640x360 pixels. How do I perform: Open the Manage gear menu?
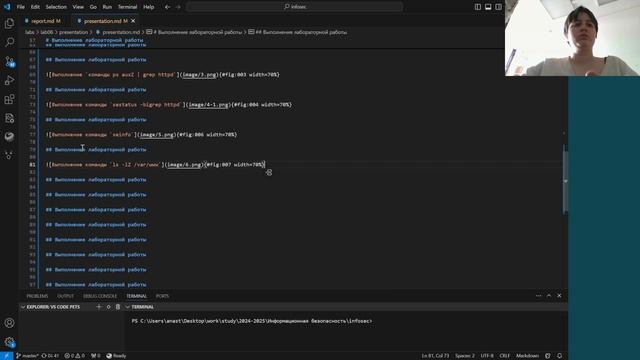9,342
